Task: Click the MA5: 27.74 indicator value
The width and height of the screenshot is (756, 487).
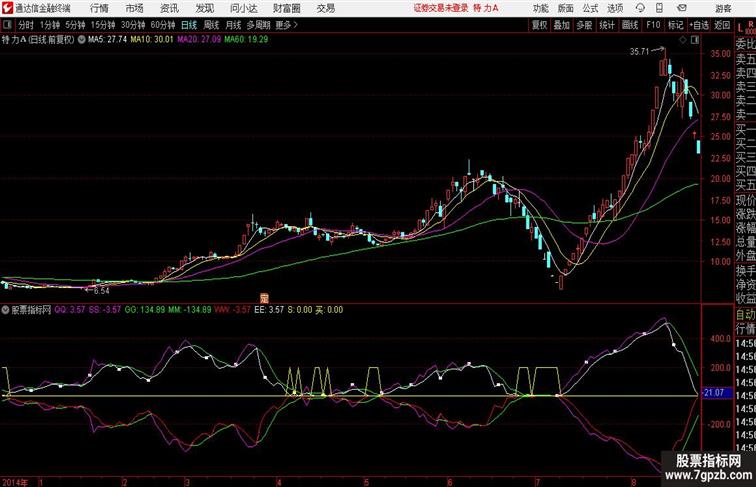Action: (107, 40)
